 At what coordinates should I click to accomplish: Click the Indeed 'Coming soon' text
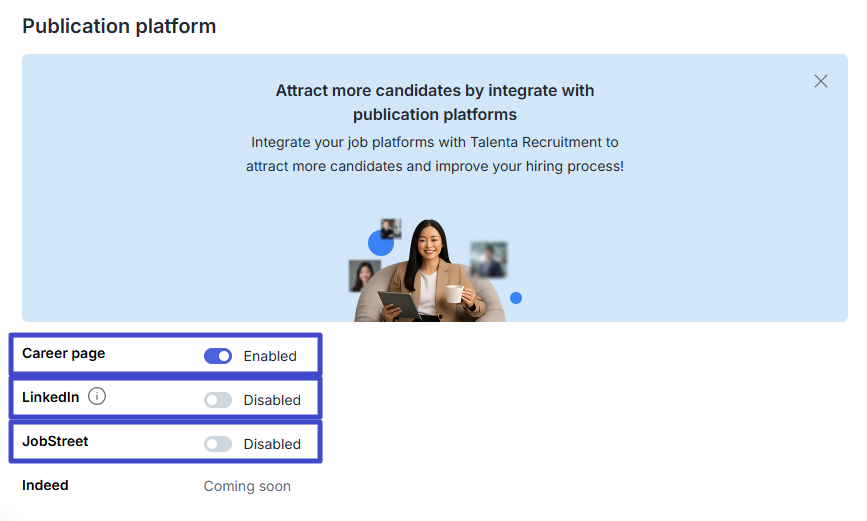pos(247,487)
